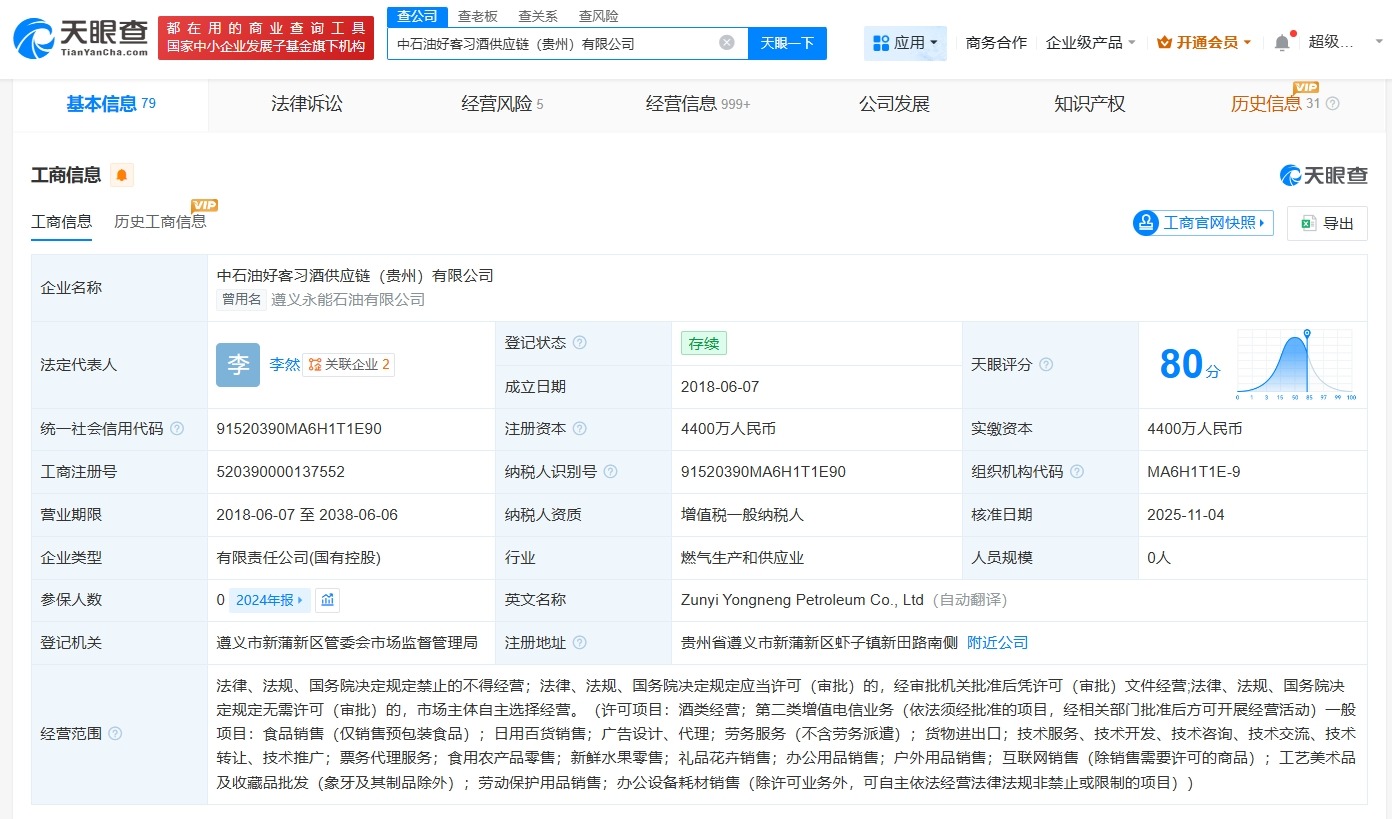
Task: Click the notification bell icon
Action: [1283, 41]
